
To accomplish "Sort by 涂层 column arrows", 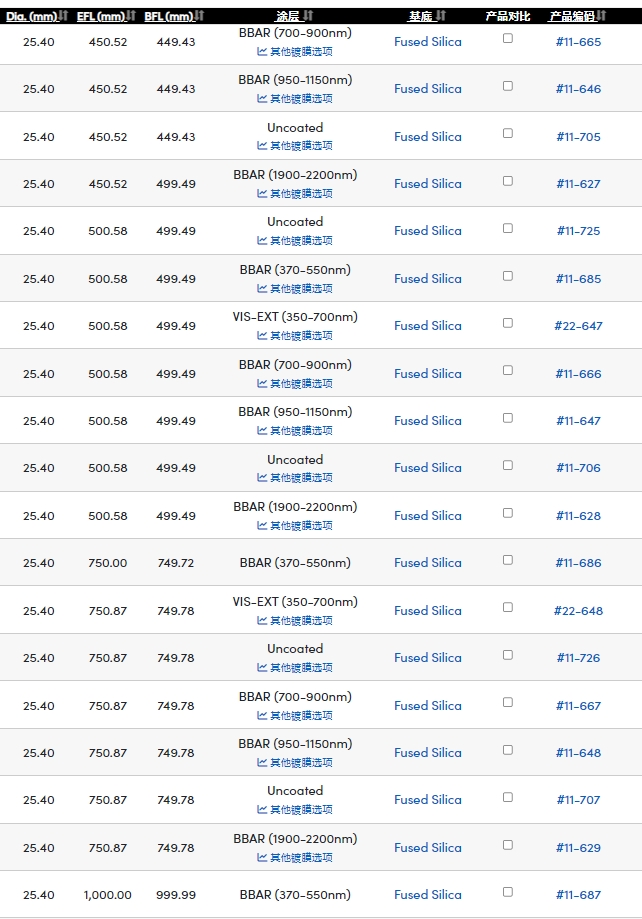I will click(309, 16).
